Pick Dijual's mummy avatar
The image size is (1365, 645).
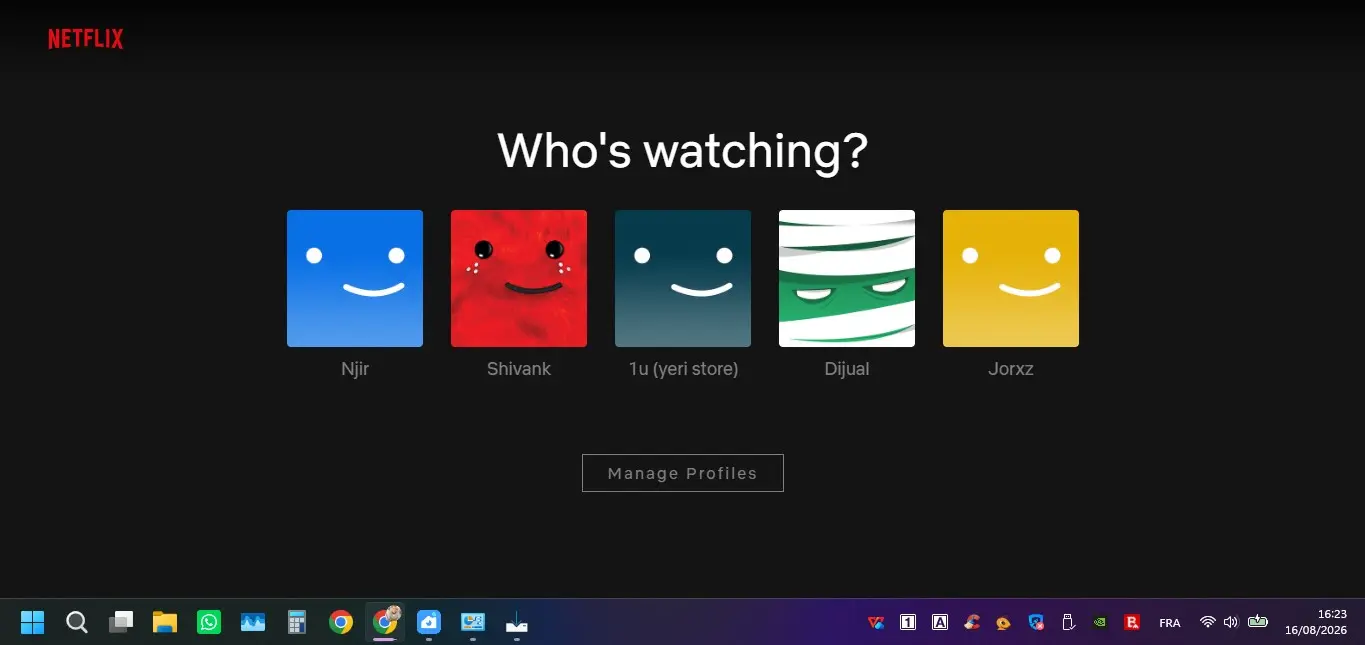point(847,278)
